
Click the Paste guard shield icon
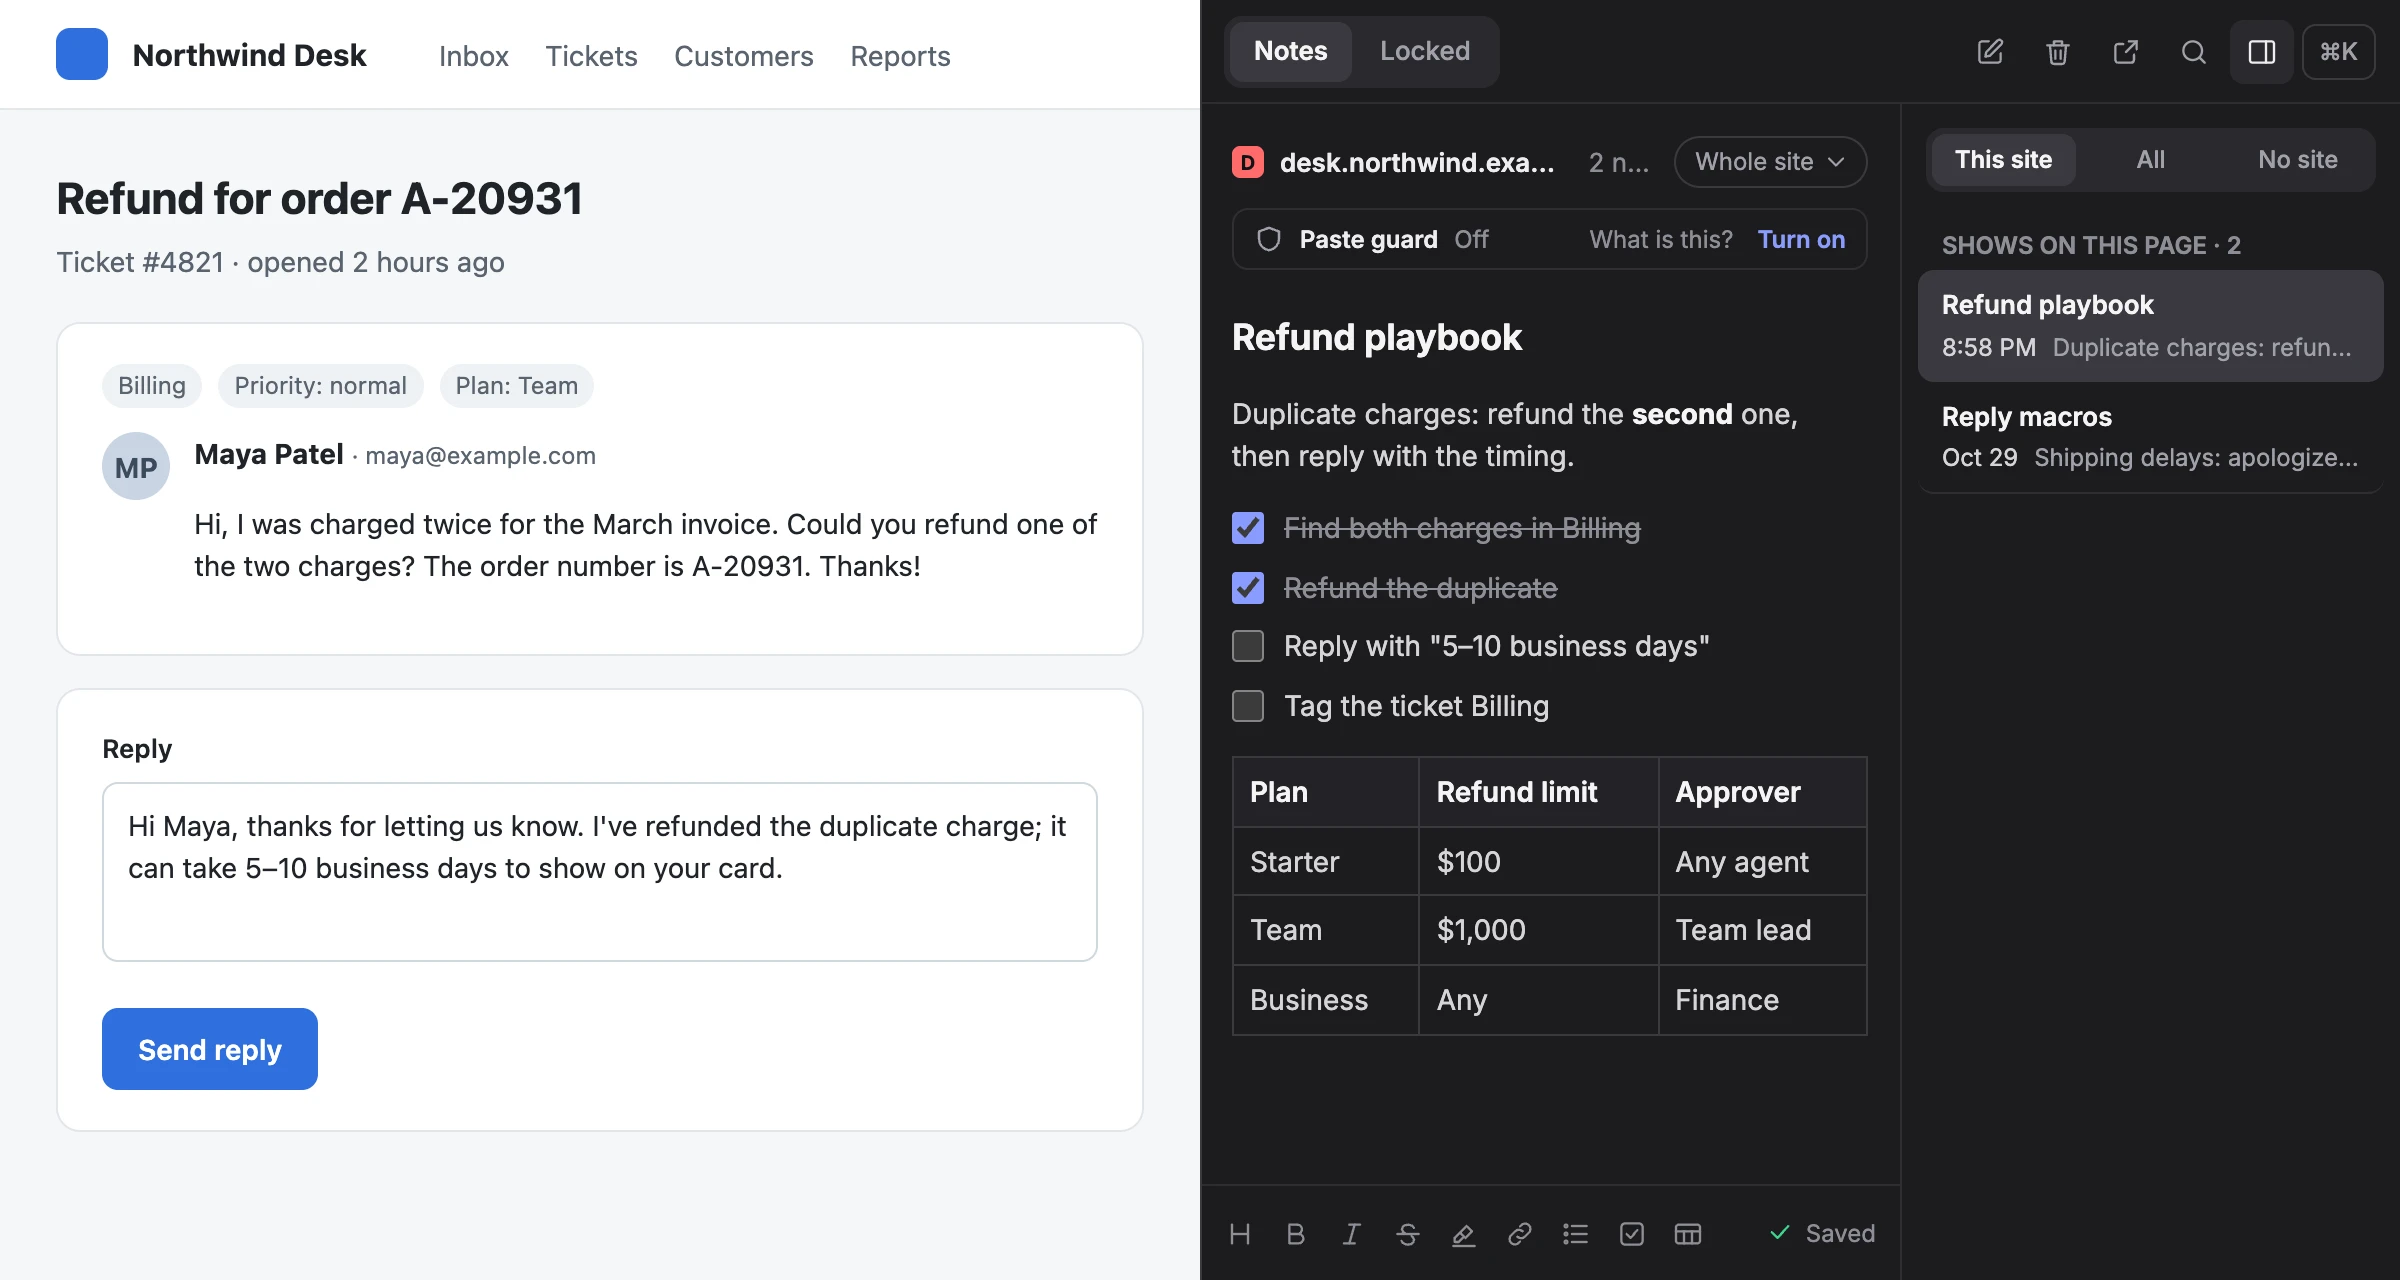(1269, 240)
